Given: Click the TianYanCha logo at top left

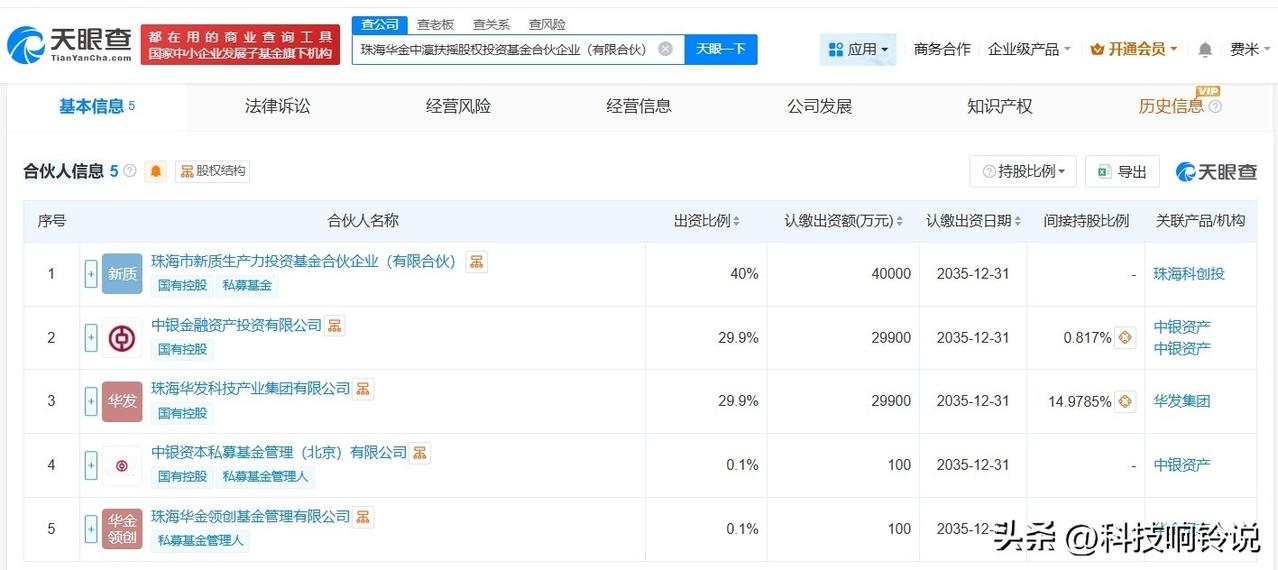Looking at the screenshot, I should pos(70,43).
